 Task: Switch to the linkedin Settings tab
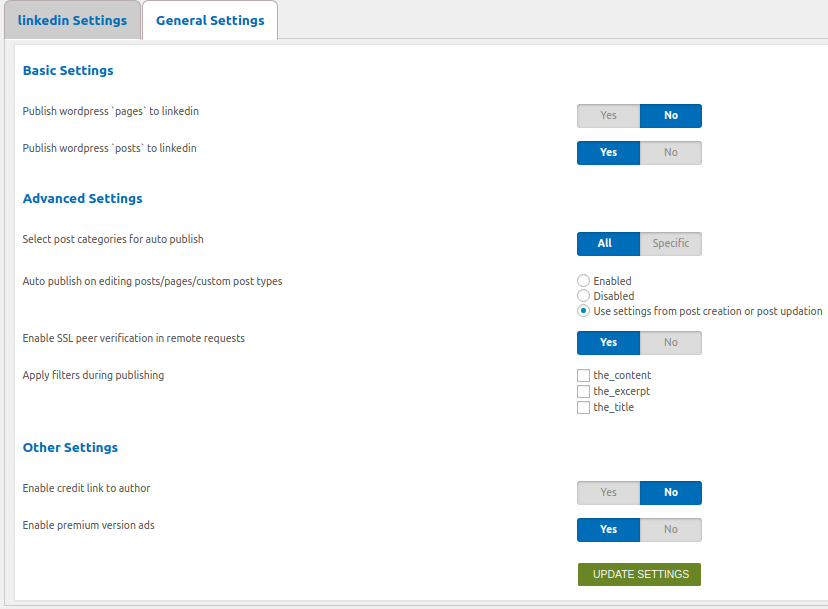71,20
